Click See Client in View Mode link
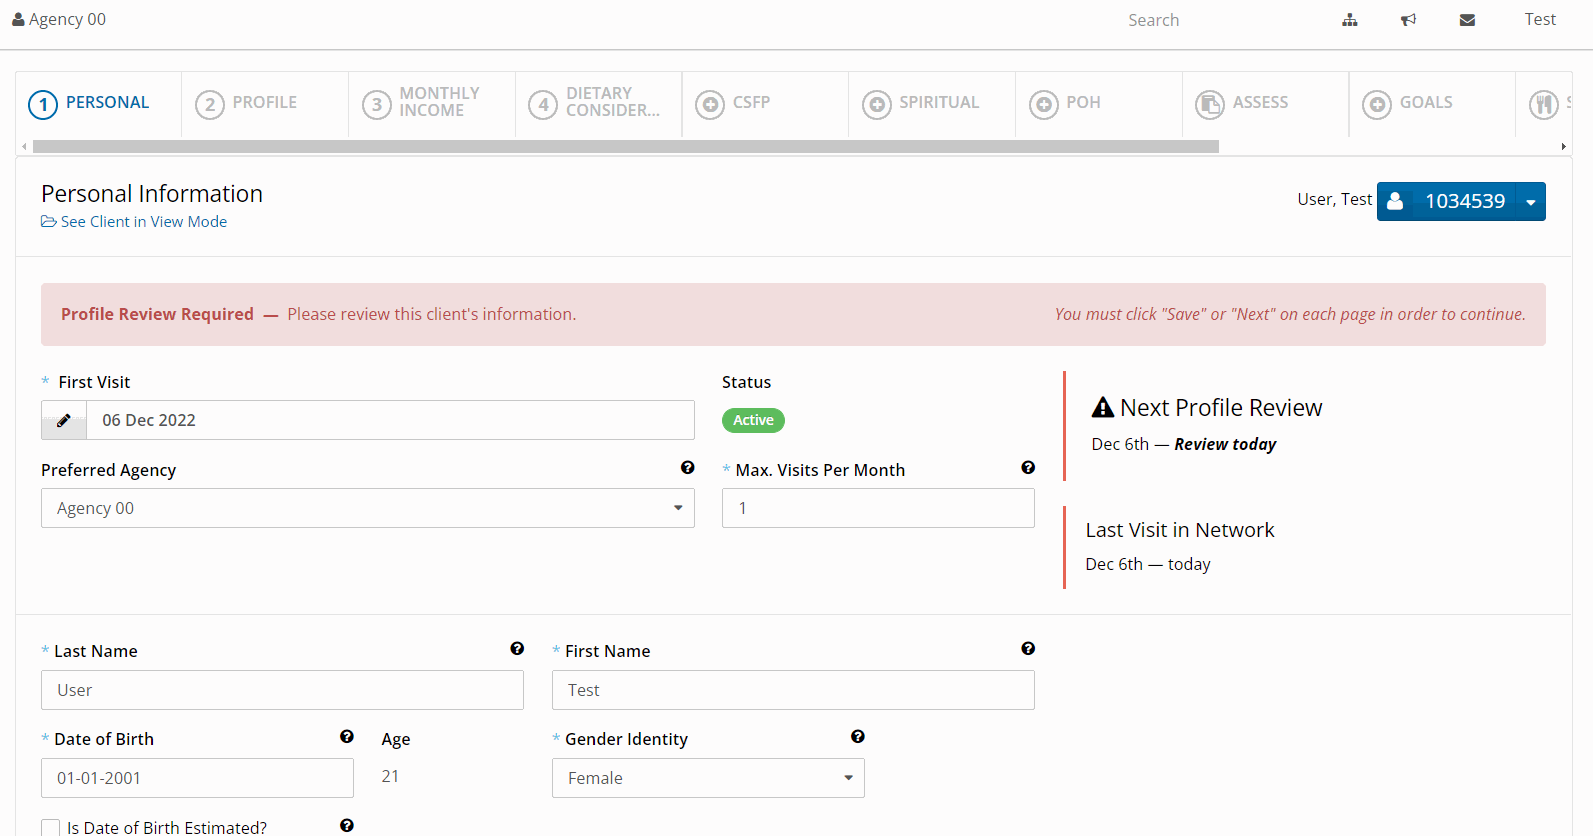The width and height of the screenshot is (1593, 836). click(143, 222)
